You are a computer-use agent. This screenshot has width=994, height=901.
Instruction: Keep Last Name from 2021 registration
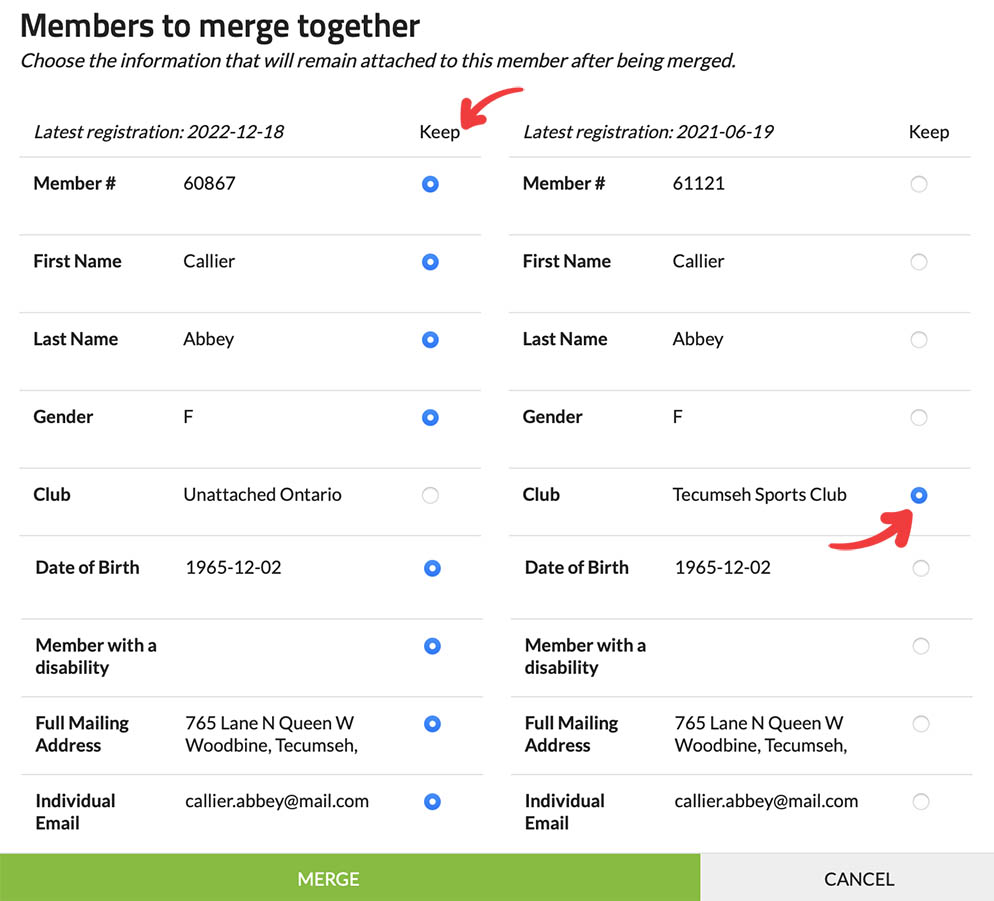point(919,340)
